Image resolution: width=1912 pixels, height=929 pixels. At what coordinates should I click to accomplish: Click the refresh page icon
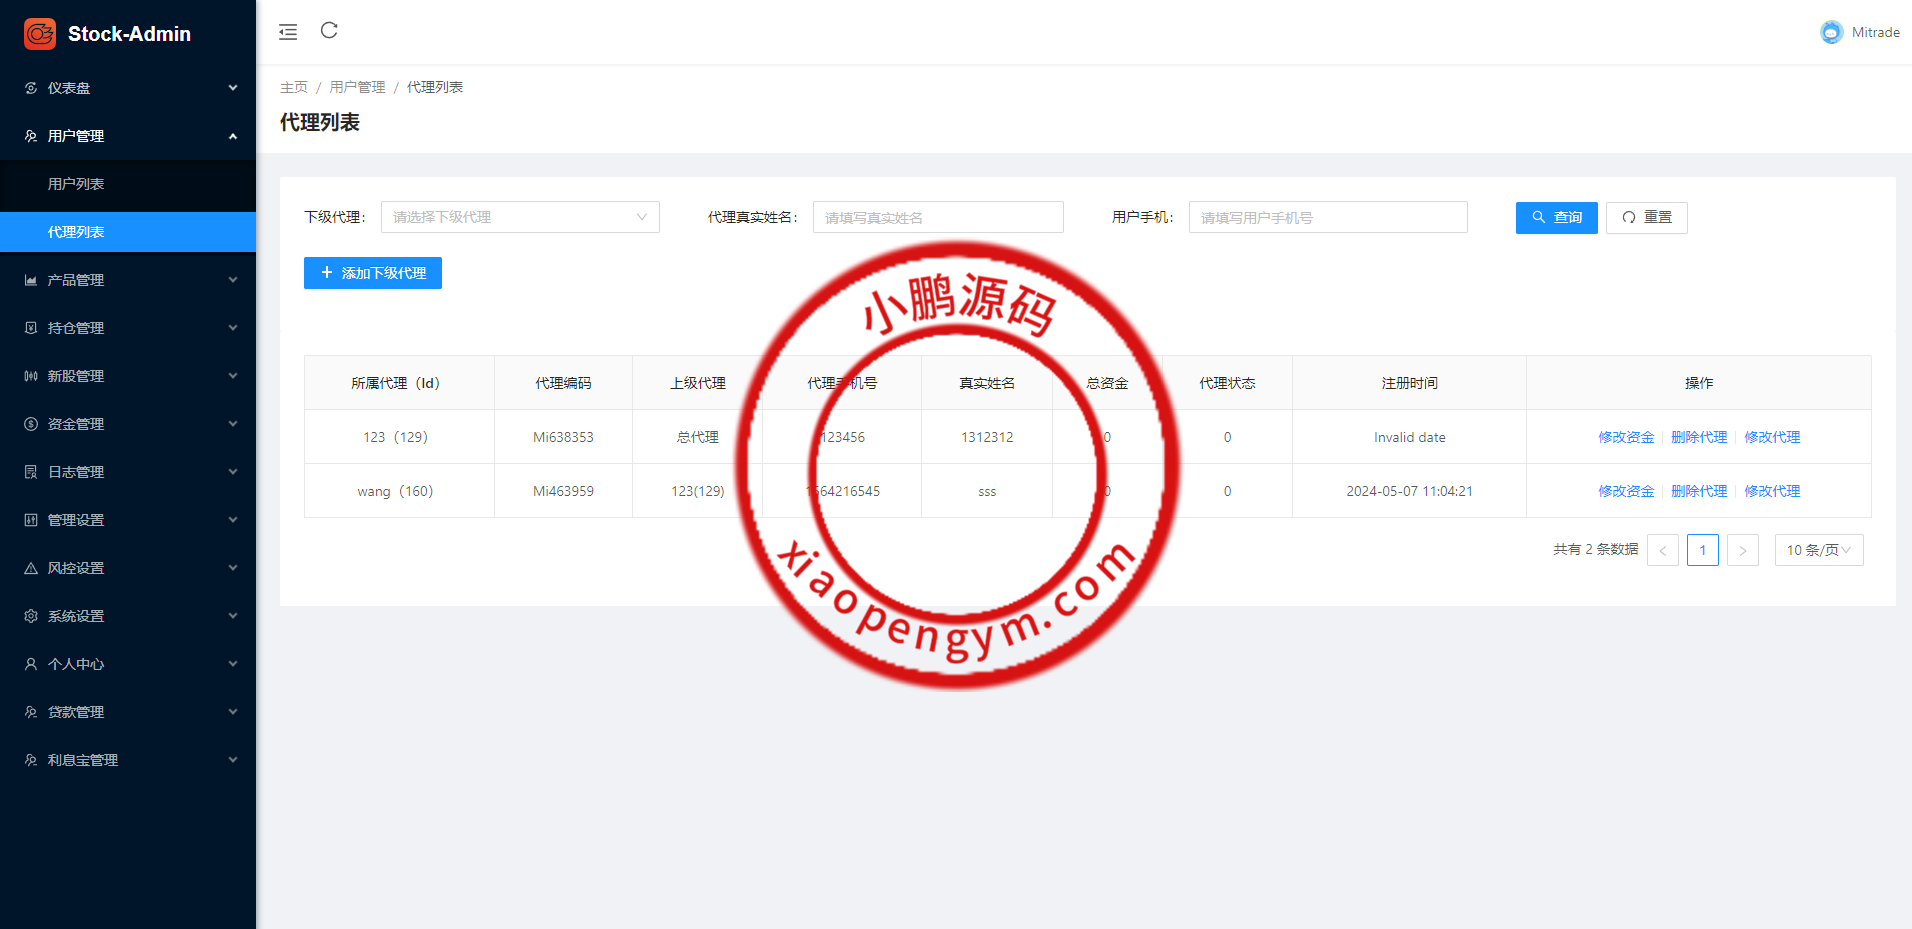coord(329,31)
